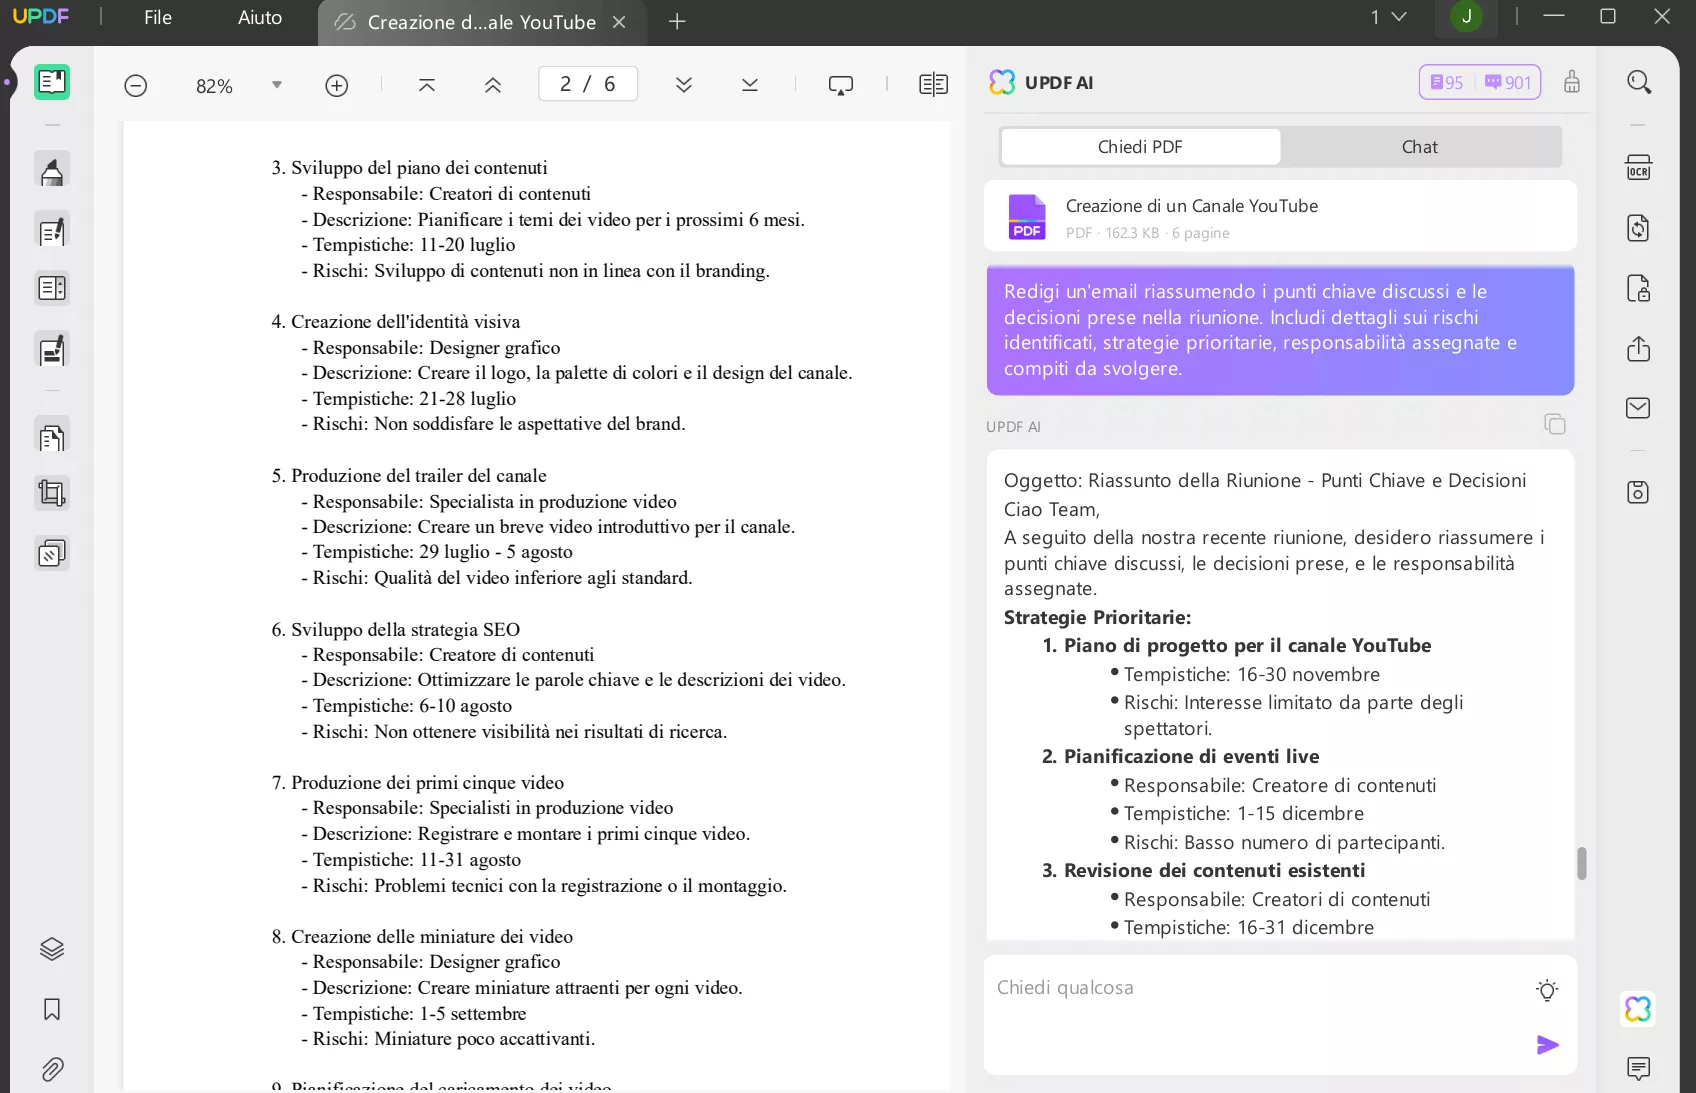Click the AI panel vertical scrollbar
This screenshot has width=1696, height=1093.
[1582, 864]
